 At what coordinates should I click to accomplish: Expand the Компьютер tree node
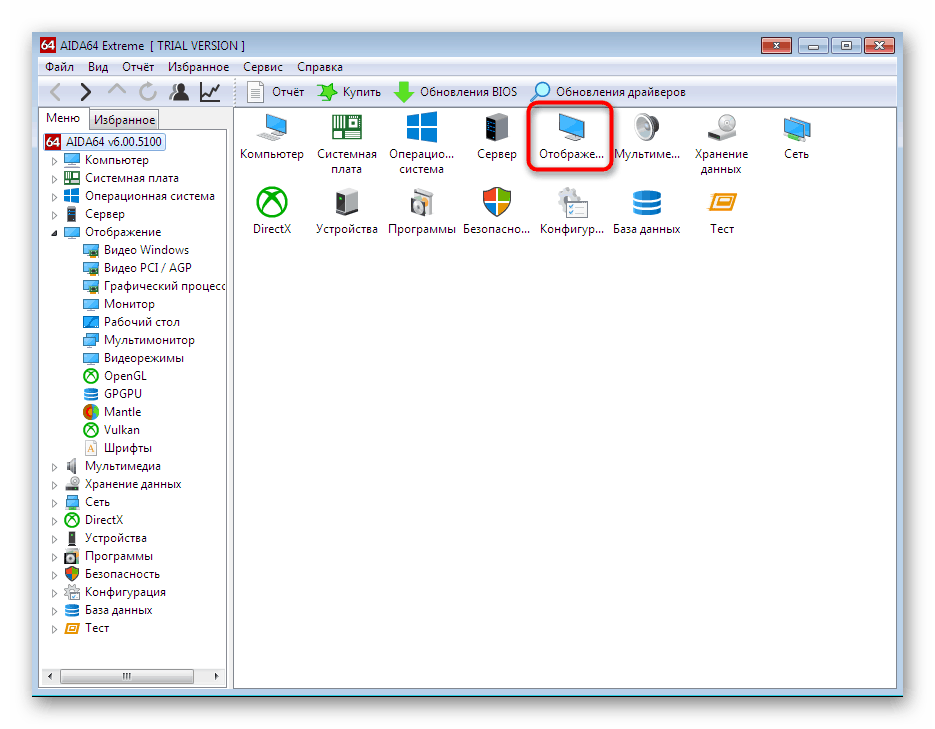click(x=54, y=161)
